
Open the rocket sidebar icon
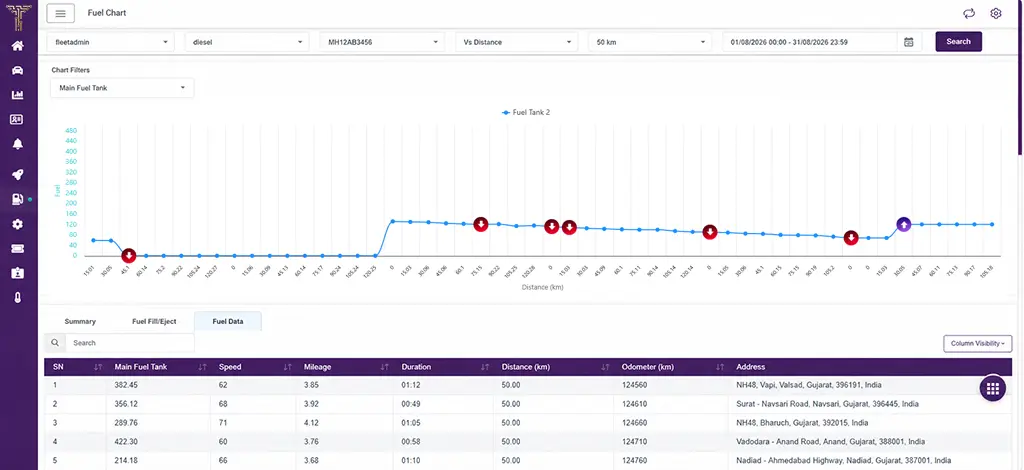pos(18,174)
